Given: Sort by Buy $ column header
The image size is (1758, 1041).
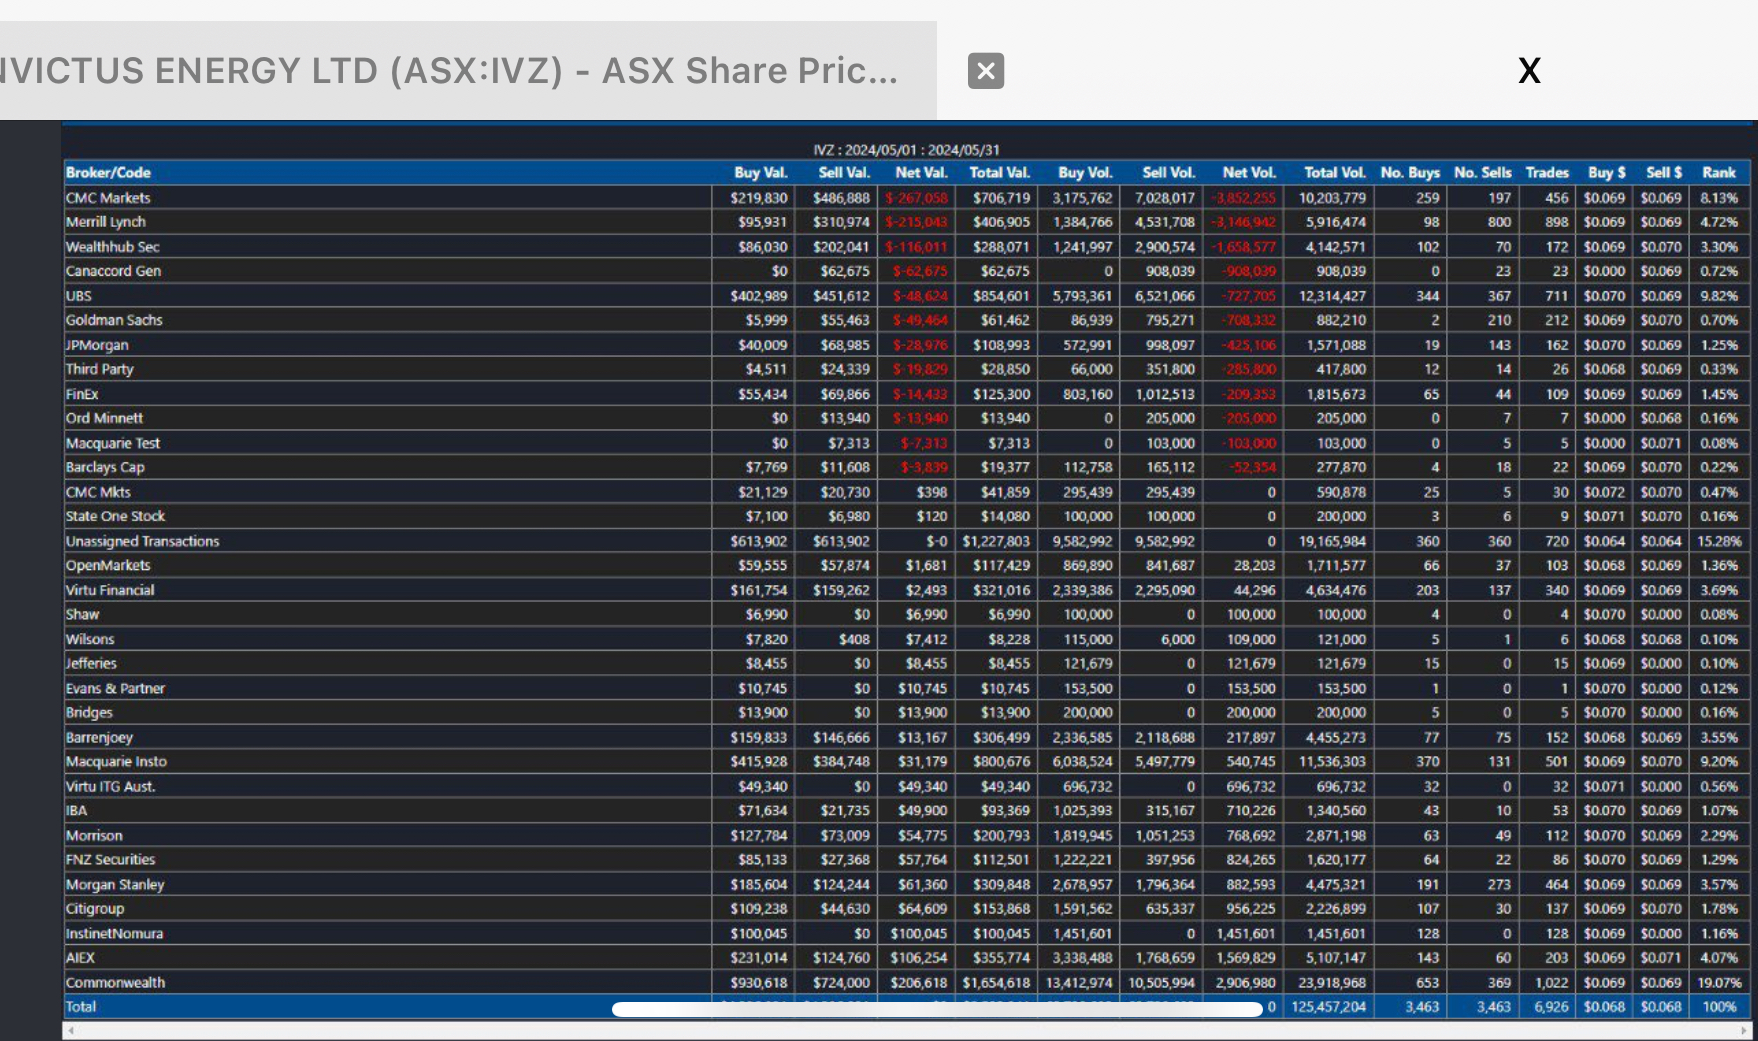Looking at the screenshot, I should (x=1606, y=173).
